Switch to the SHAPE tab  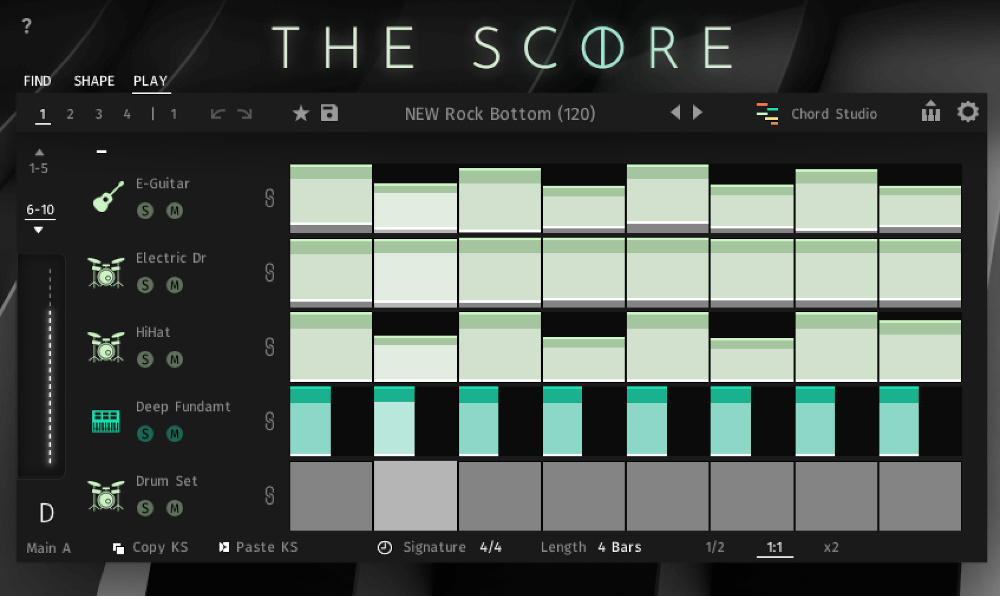pyautogui.click(x=94, y=81)
